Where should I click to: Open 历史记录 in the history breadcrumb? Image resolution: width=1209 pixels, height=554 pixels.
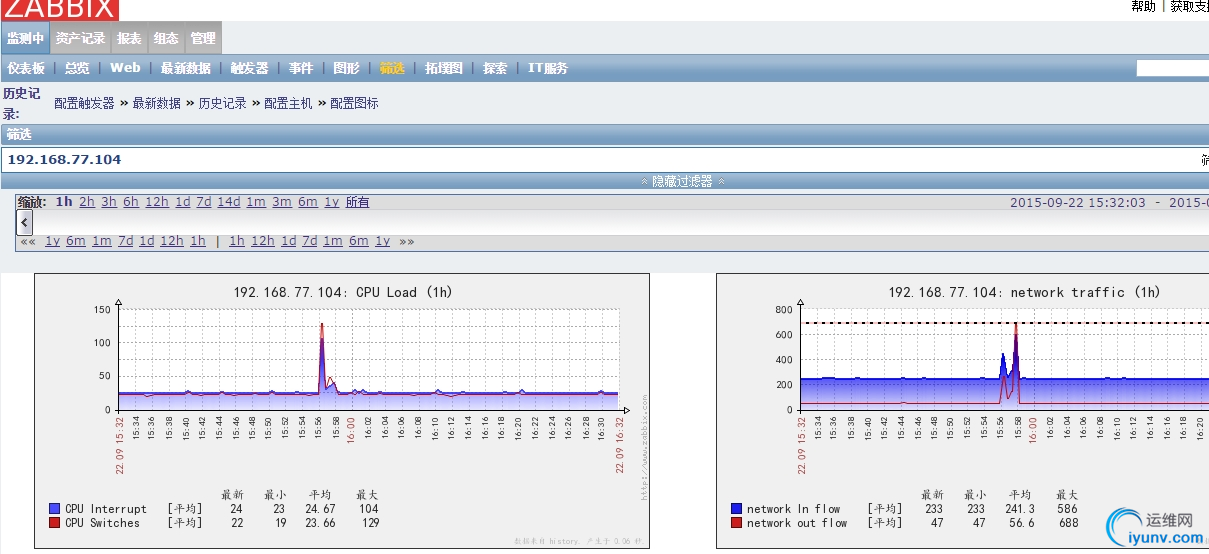click(222, 103)
